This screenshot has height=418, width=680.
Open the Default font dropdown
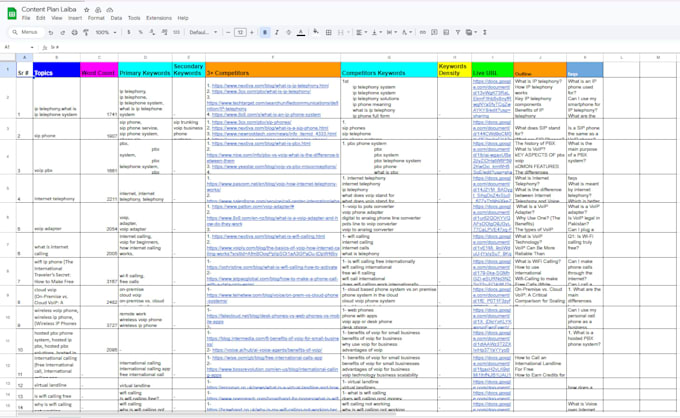(203, 33)
